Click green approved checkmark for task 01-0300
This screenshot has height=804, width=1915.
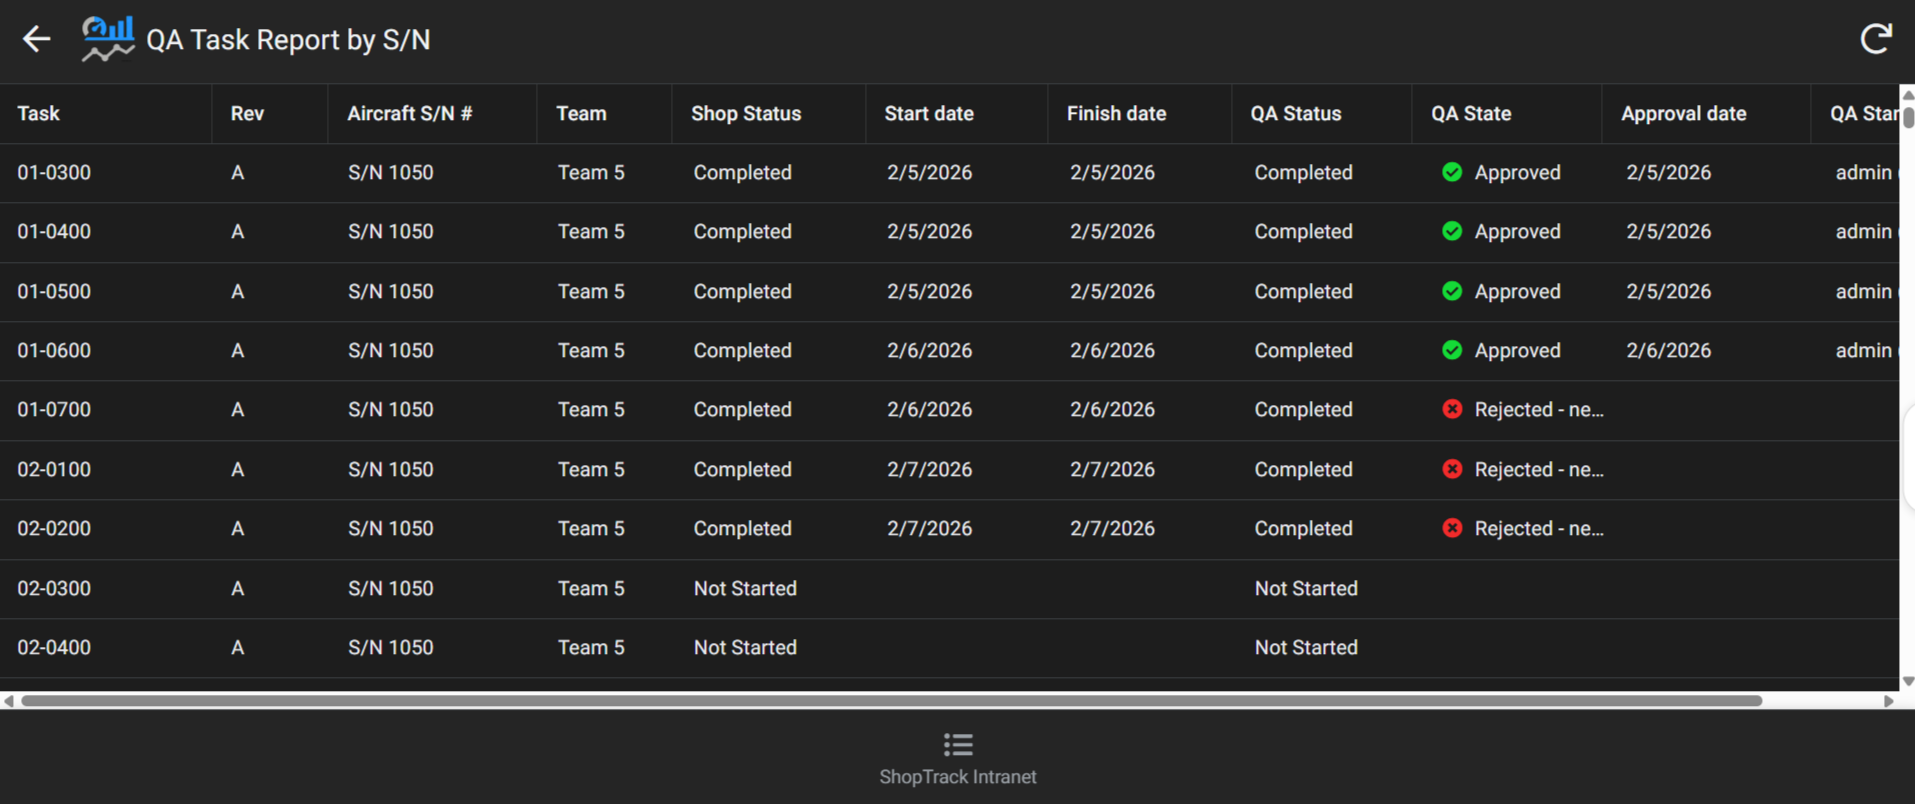[1452, 172]
